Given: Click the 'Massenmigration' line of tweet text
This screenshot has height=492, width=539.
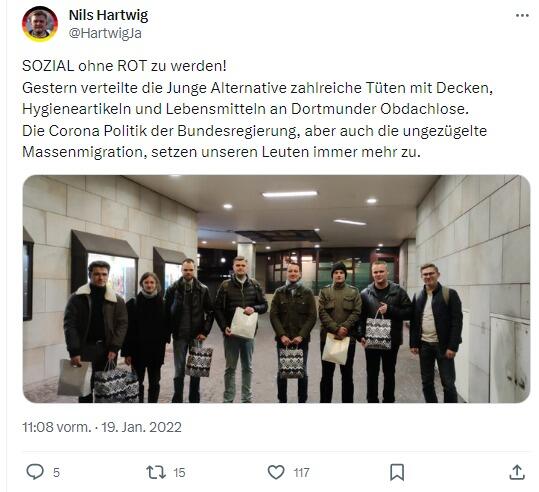Looking at the screenshot, I should pos(221,152).
